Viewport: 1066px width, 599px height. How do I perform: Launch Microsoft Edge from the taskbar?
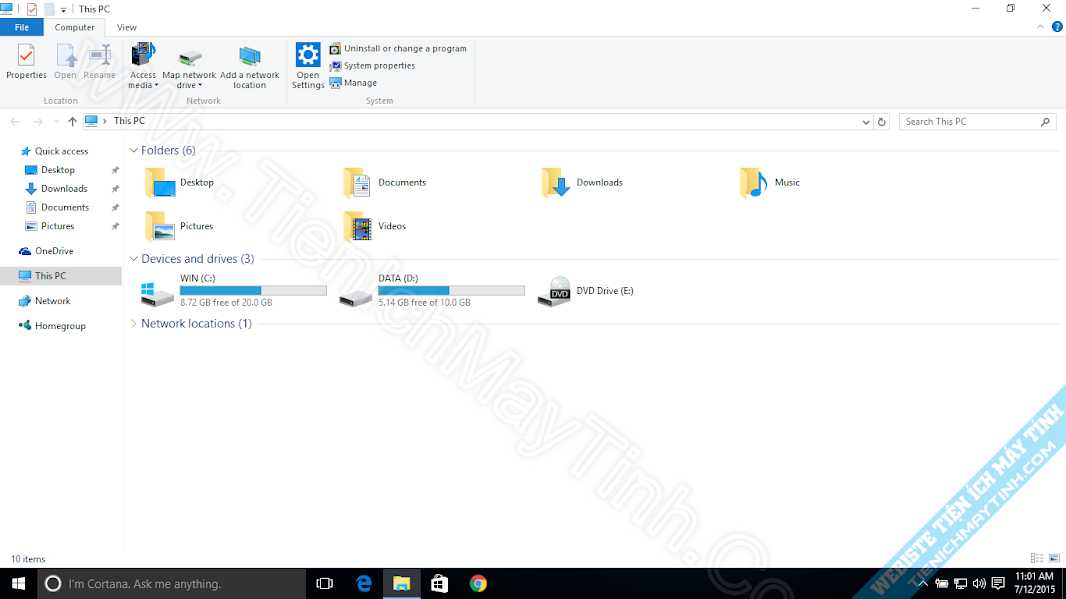coord(364,583)
